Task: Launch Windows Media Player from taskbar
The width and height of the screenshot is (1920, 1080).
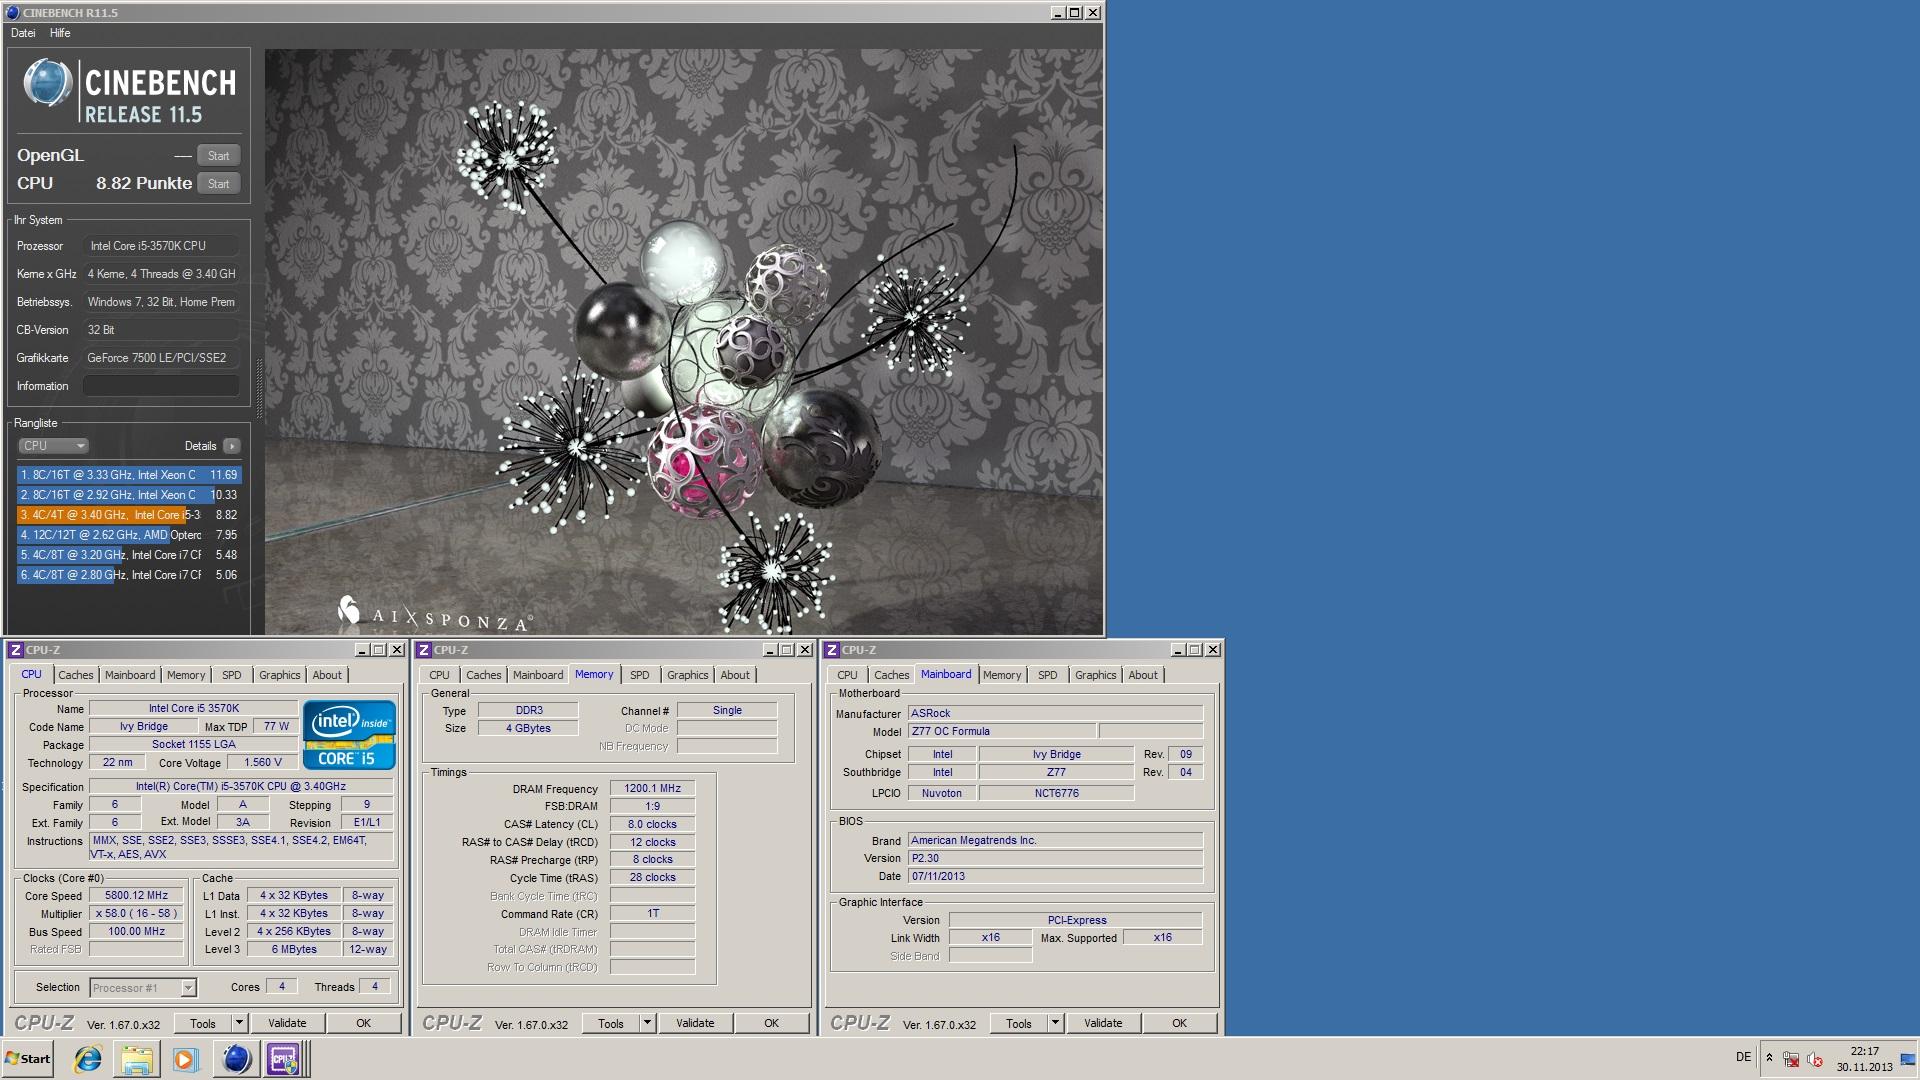Action: click(186, 1059)
